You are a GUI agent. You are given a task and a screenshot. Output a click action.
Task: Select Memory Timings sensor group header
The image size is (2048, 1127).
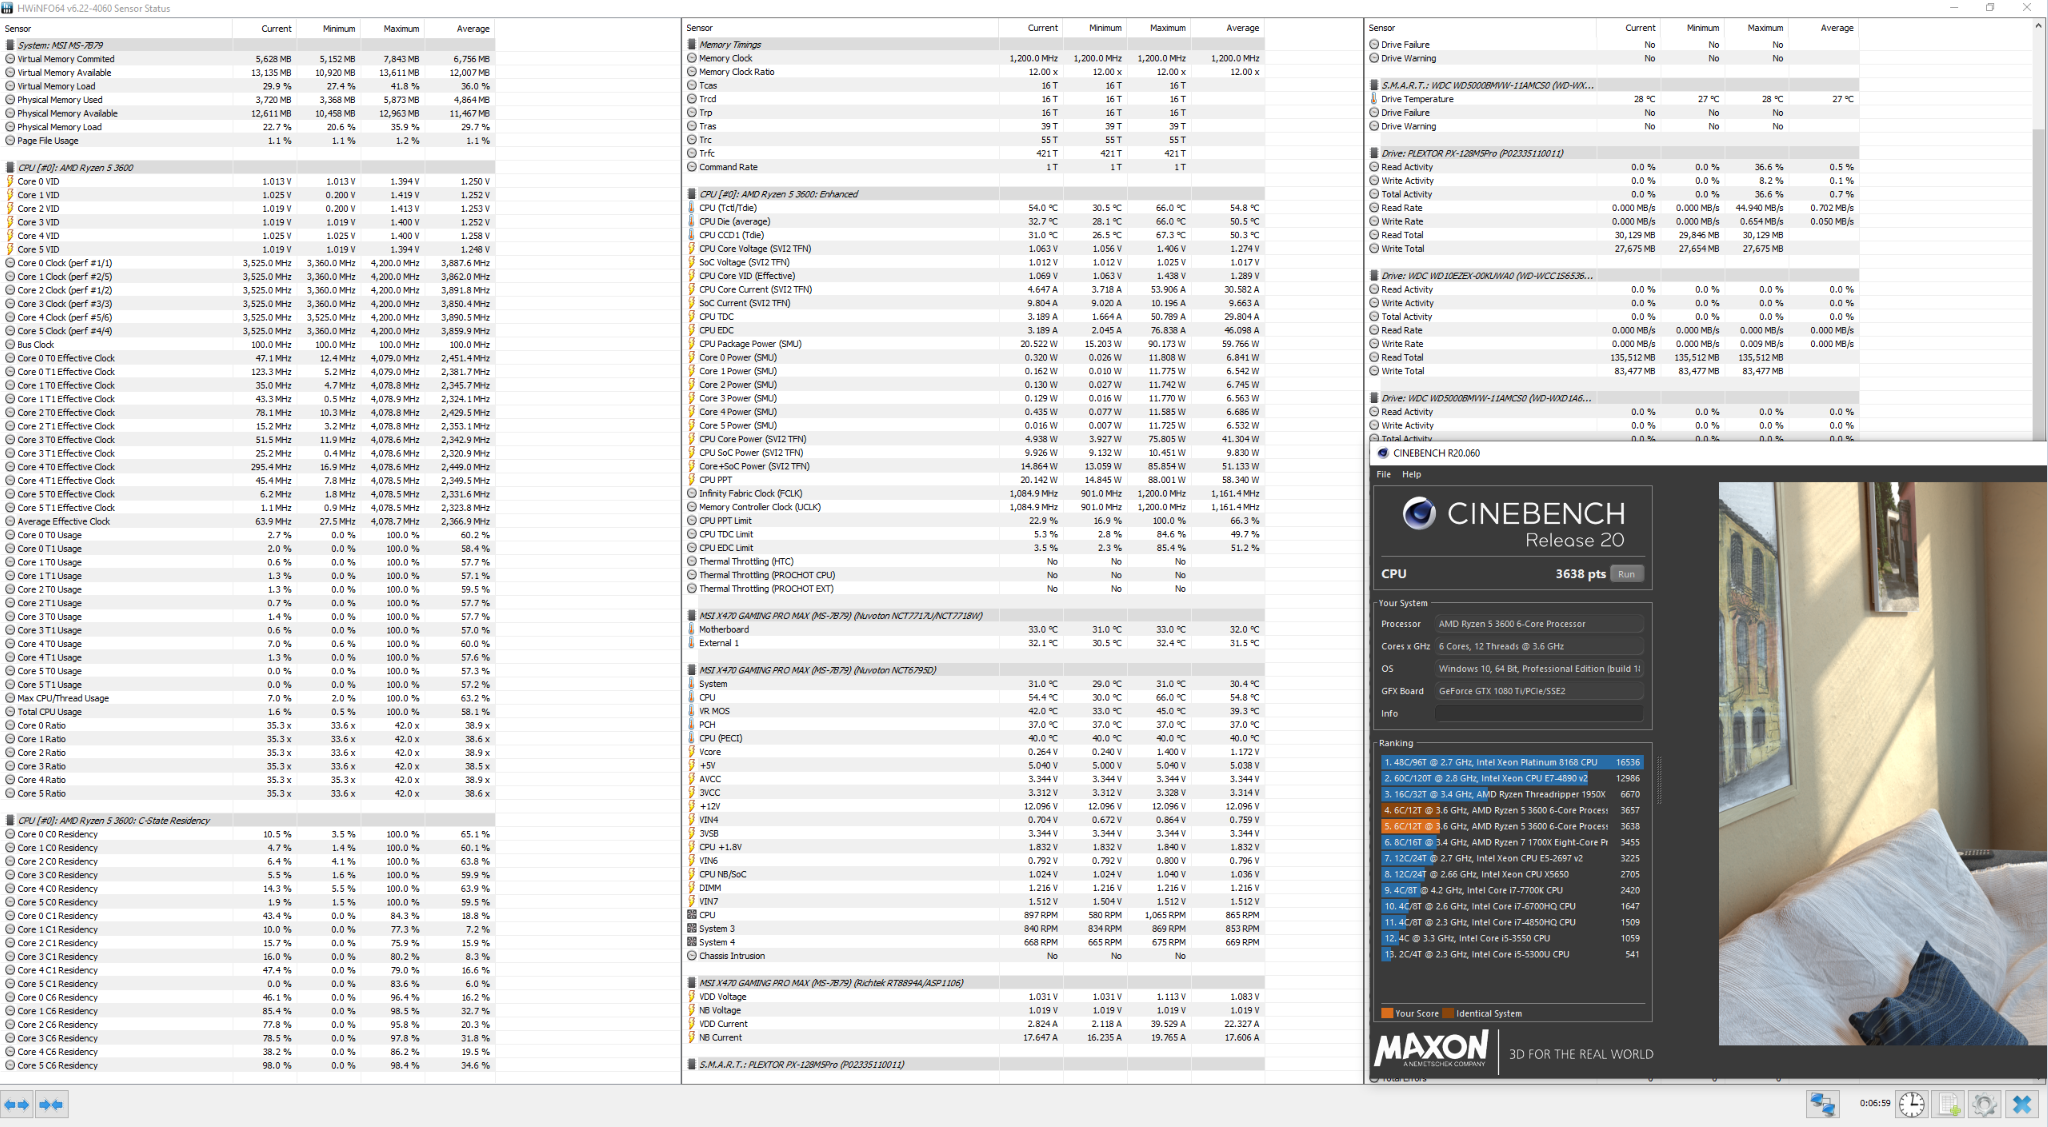coord(730,44)
